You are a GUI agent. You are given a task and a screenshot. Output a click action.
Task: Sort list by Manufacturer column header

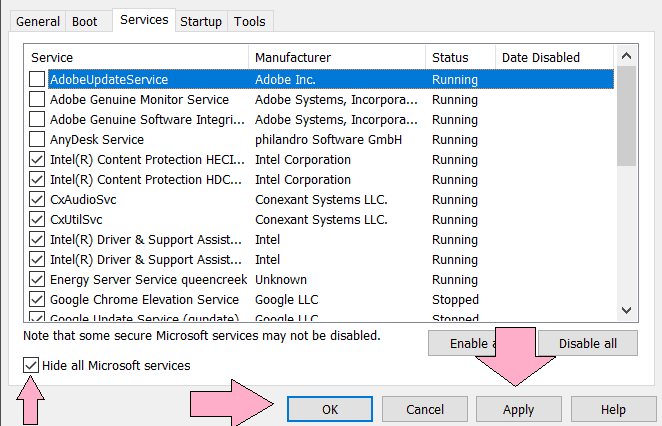(336, 57)
